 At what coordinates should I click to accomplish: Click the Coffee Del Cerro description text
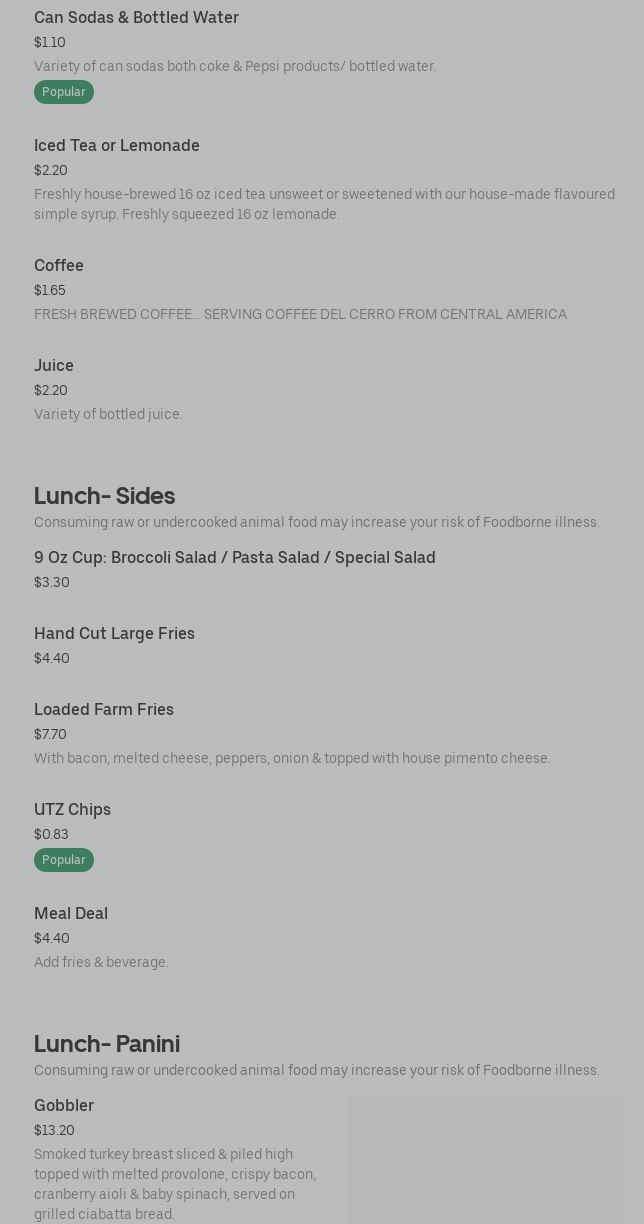tap(300, 315)
